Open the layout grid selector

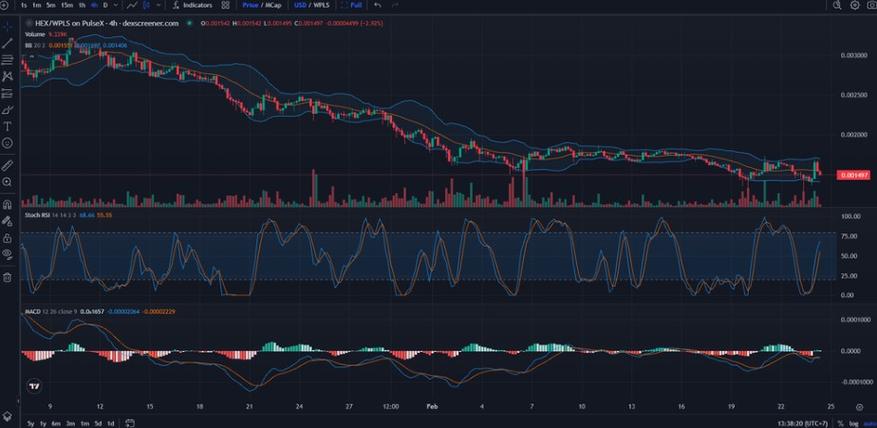(x=225, y=5)
